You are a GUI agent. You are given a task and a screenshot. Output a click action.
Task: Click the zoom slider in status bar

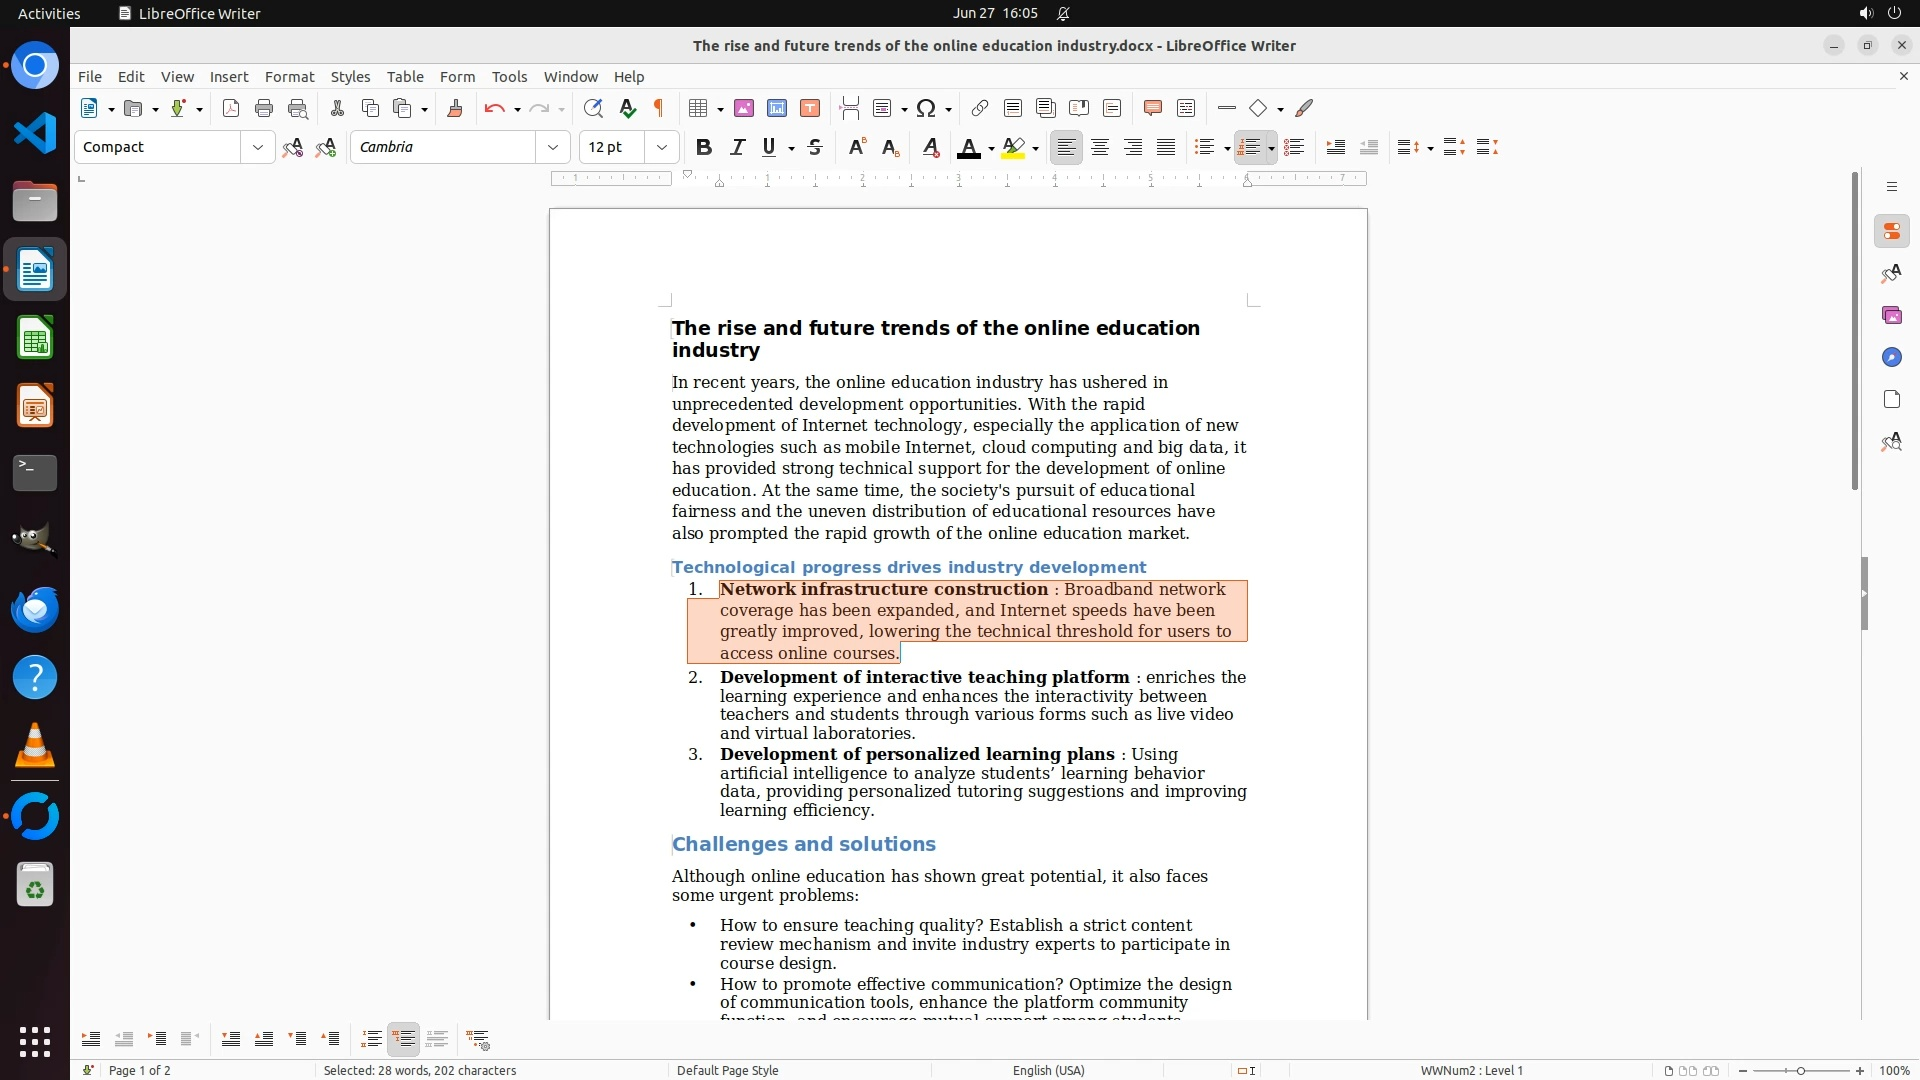click(x=1800, y=1070)
